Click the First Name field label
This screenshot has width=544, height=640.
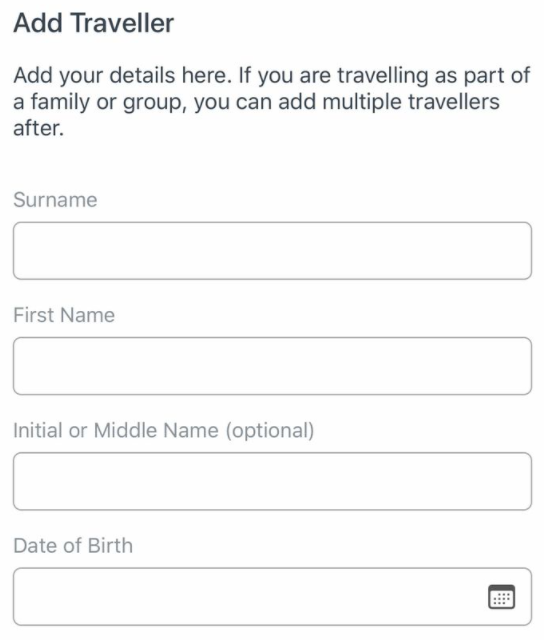pyautogui.click(x=64, y=315)
